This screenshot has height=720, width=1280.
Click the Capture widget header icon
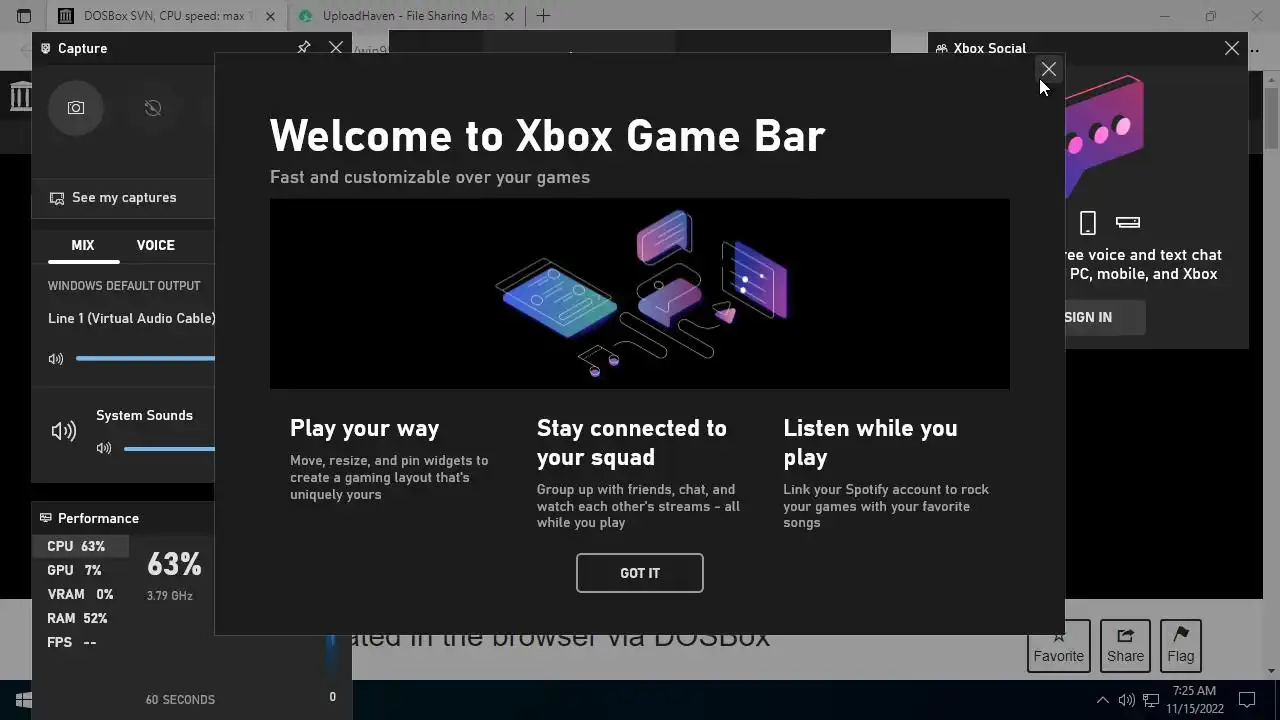pyautogui.click(x=46, y=48)
